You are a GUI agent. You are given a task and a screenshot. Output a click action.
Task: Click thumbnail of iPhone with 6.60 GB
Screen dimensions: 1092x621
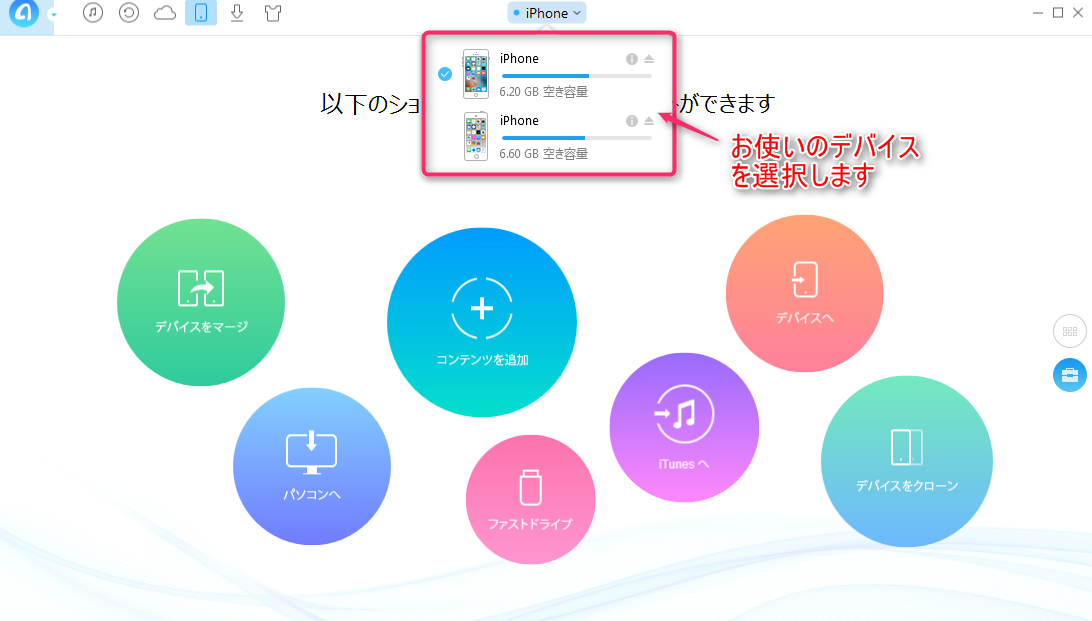pos(476,136)
